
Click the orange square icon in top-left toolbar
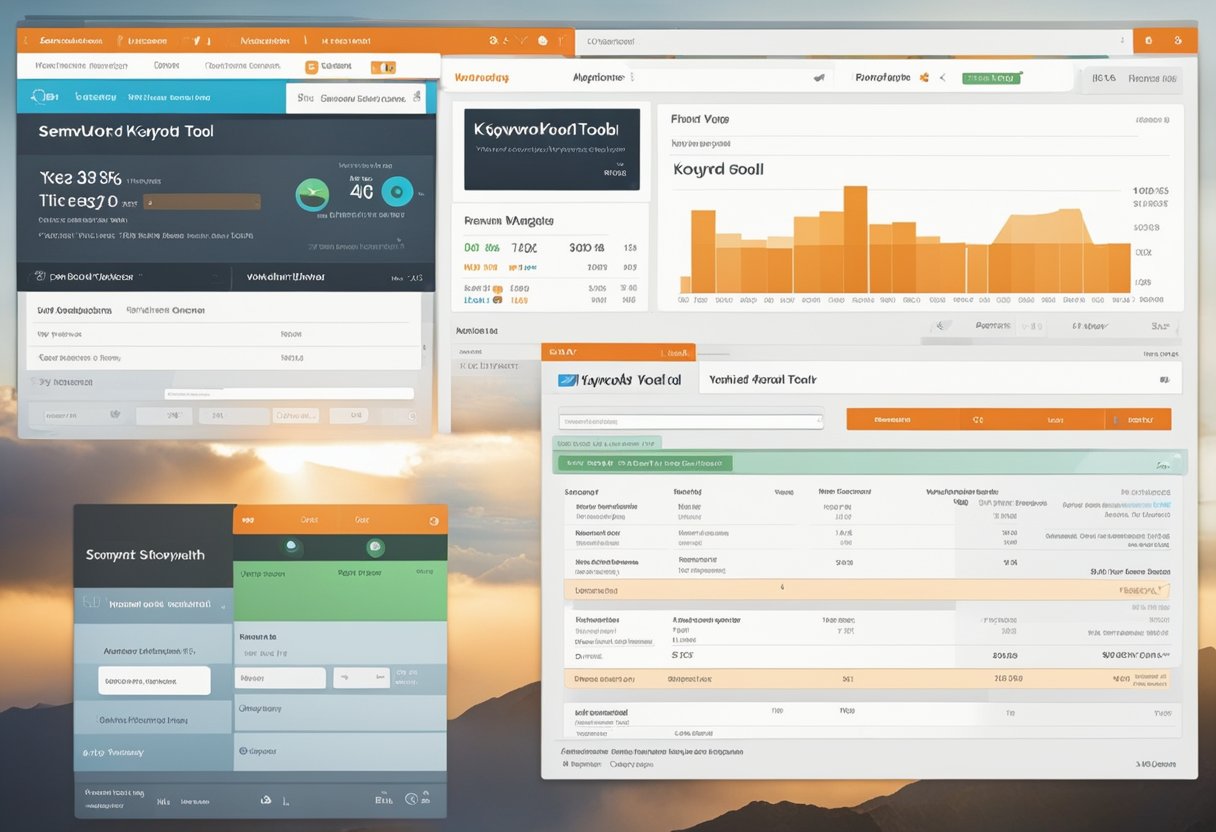[312, 67]
